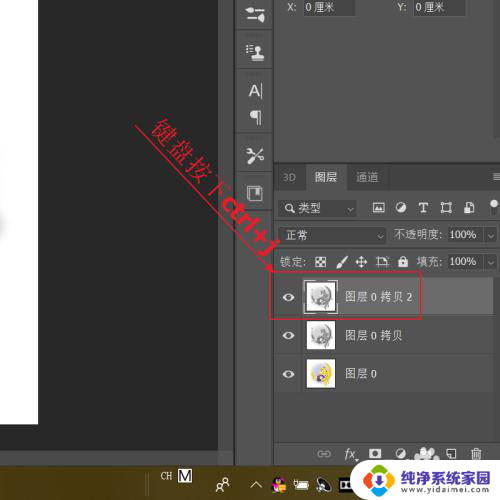Open the Paragraph panel icon
500x500 pixels.
256,117
